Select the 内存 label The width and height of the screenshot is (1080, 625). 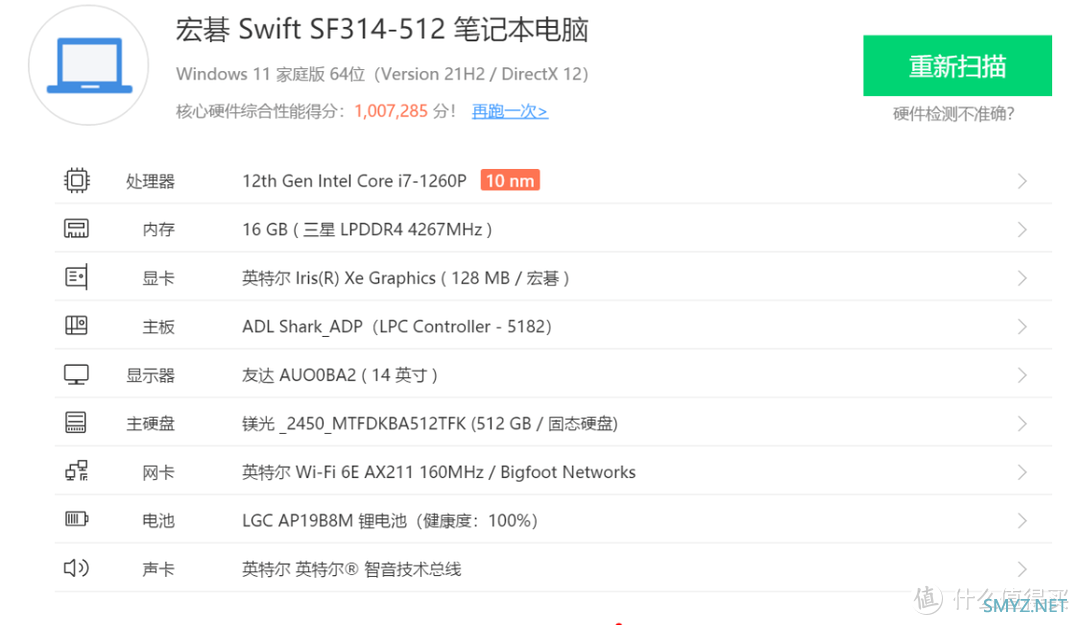[158, 229]
